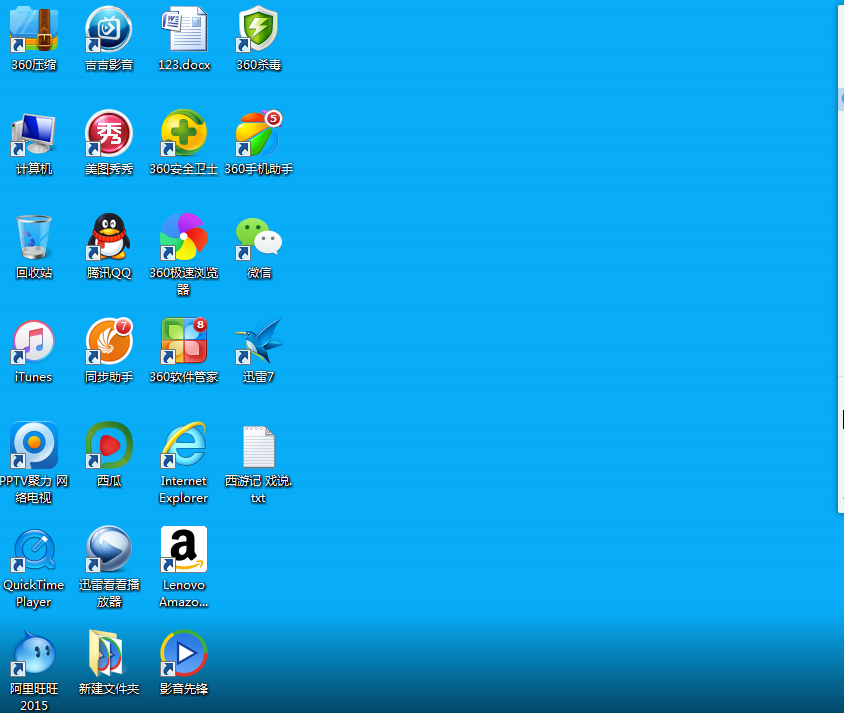Click the 微信 WeChat icon

tap(259, 238)
